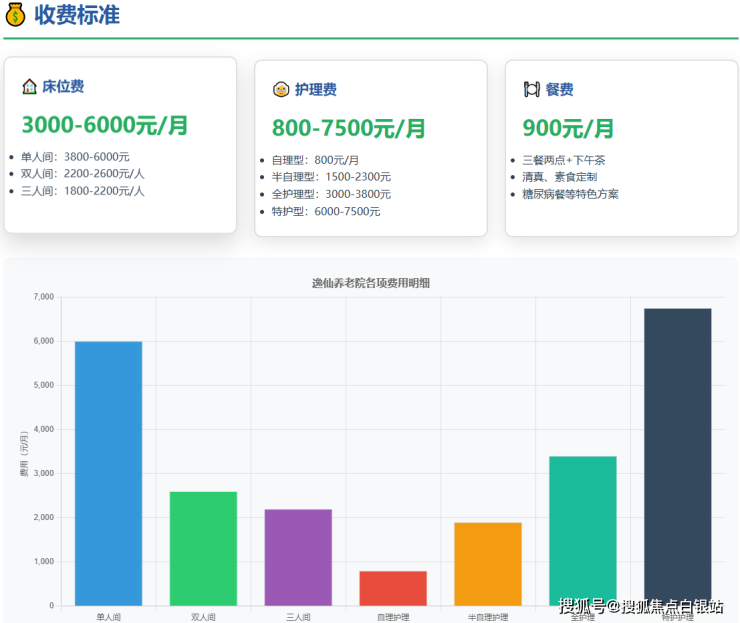Viewport: 740px width, 623px height.
Task: Click the plate and cutlery icon beside 餐费
Action: coord(531,90)
